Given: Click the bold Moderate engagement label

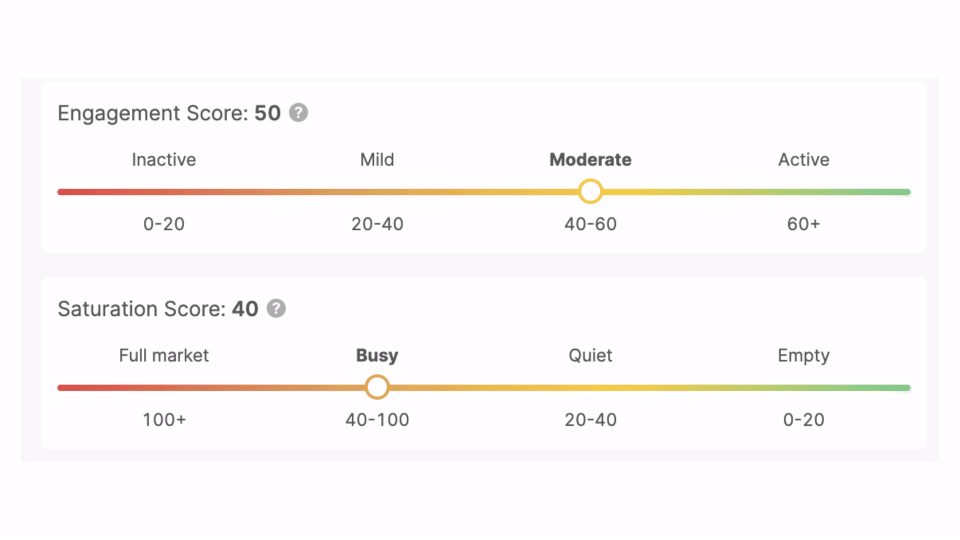Looking at the screenshot, I should tap(590, 160).
